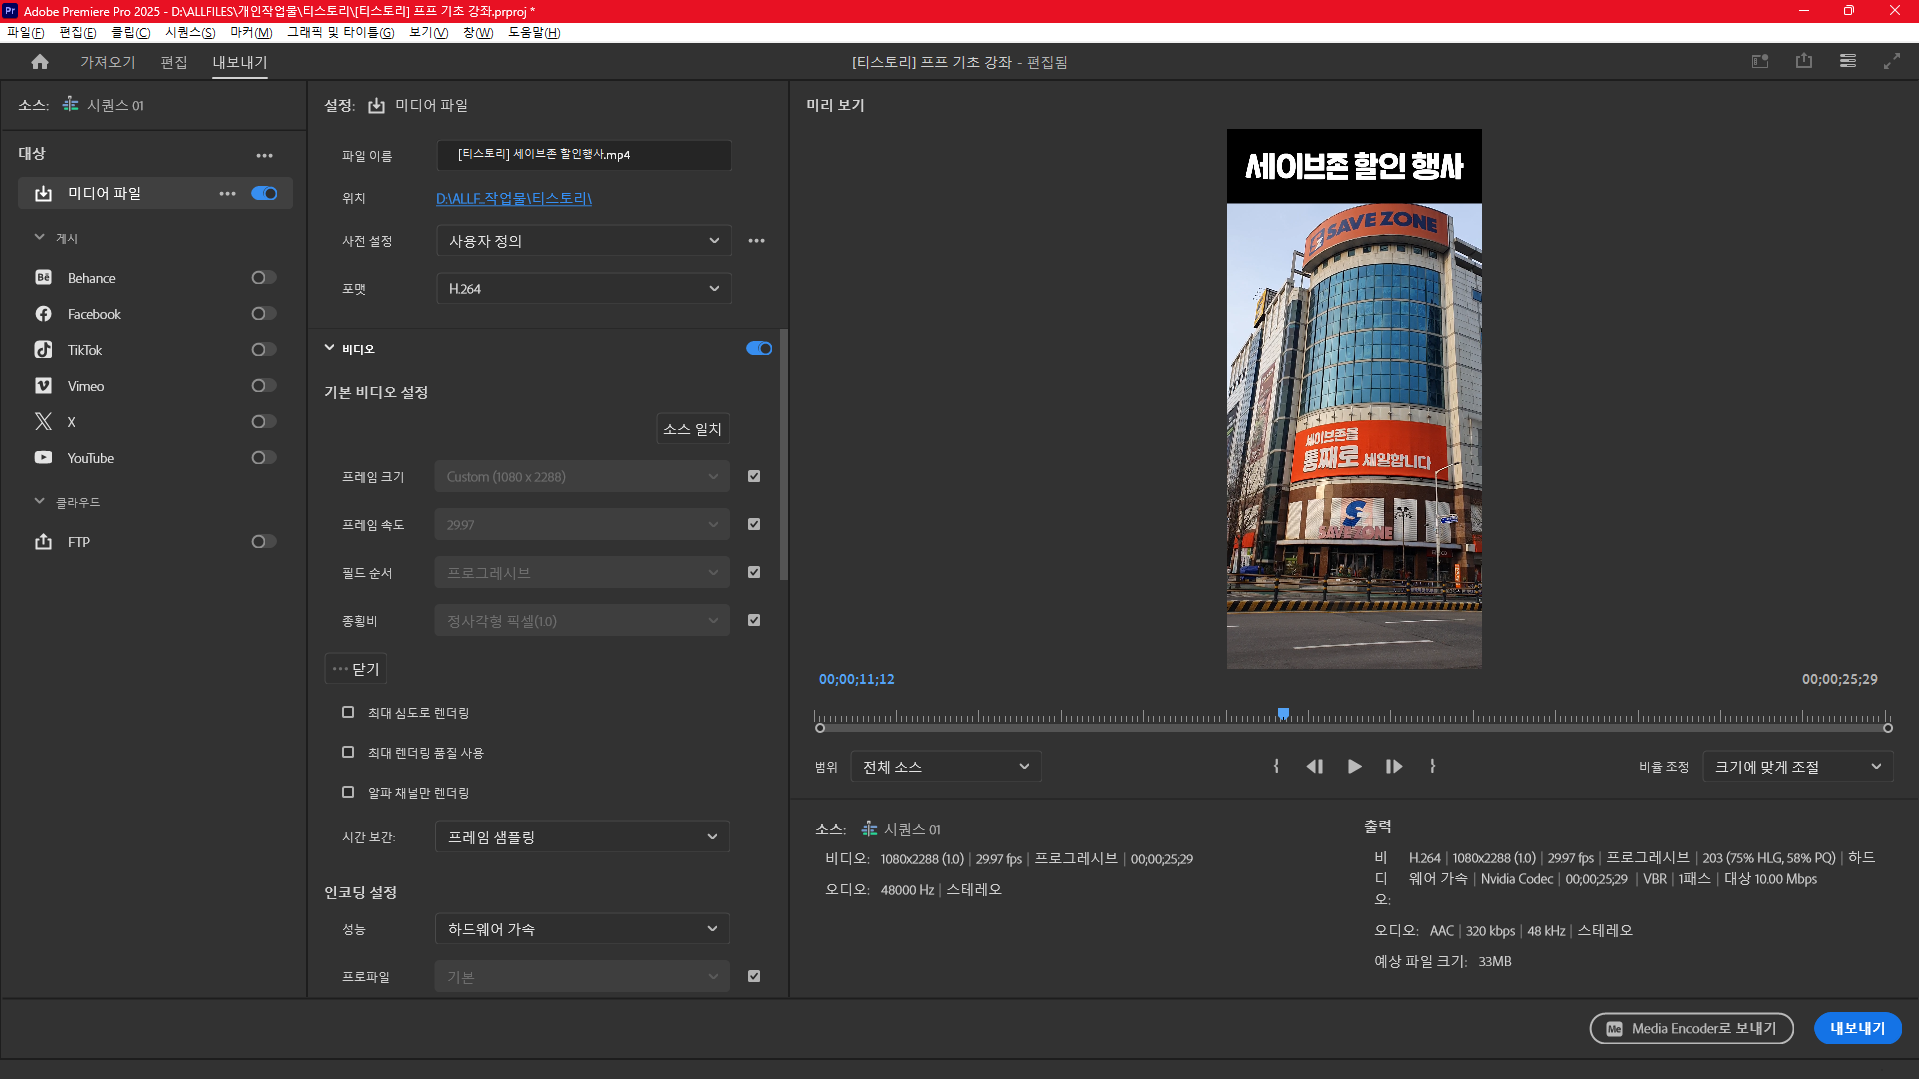Click the Media Encoder로 보내기 button
The image size is (1919, 1079).
pos(1692,1029)
